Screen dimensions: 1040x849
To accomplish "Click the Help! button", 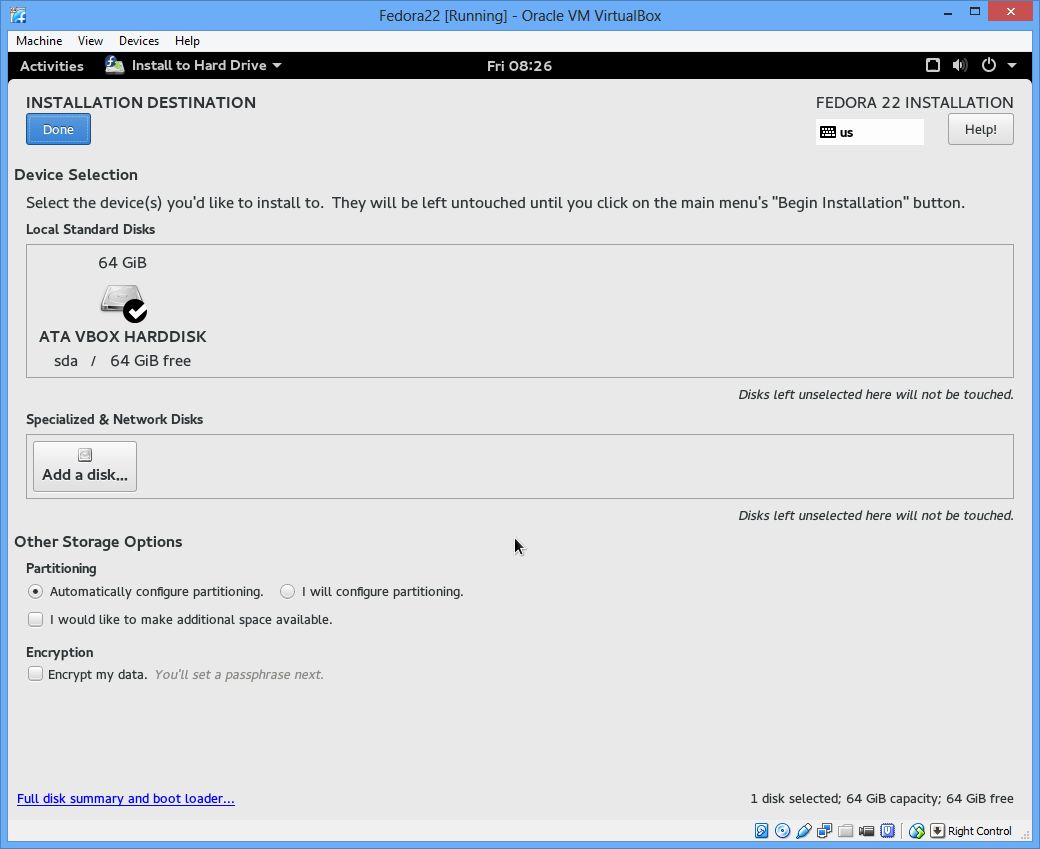I will pos(980,129).
